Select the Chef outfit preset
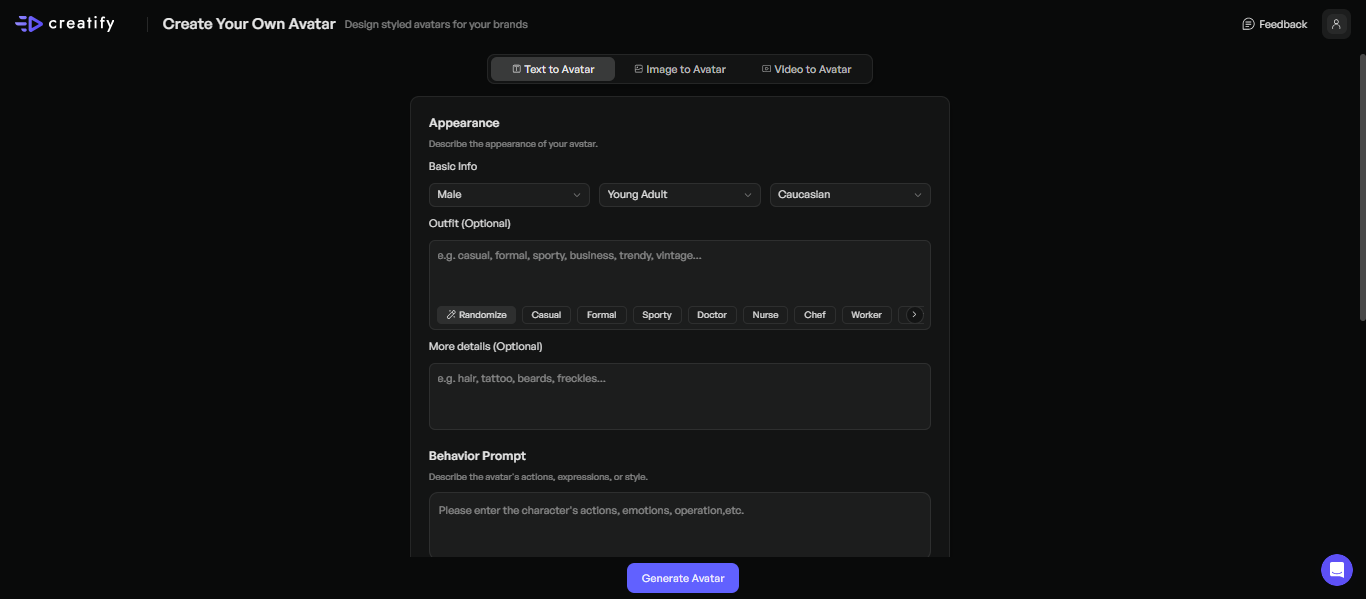 pos(814,314)
